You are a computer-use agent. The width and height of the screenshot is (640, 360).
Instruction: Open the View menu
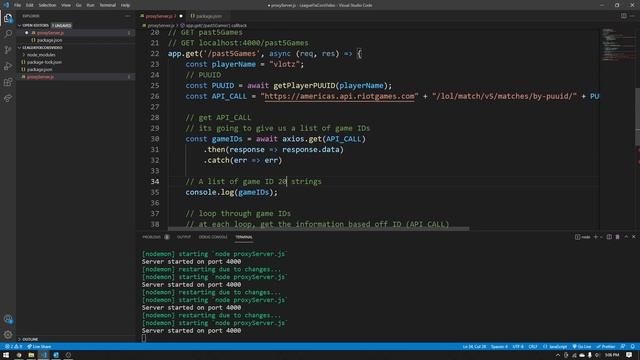click(x=66, y=5)
